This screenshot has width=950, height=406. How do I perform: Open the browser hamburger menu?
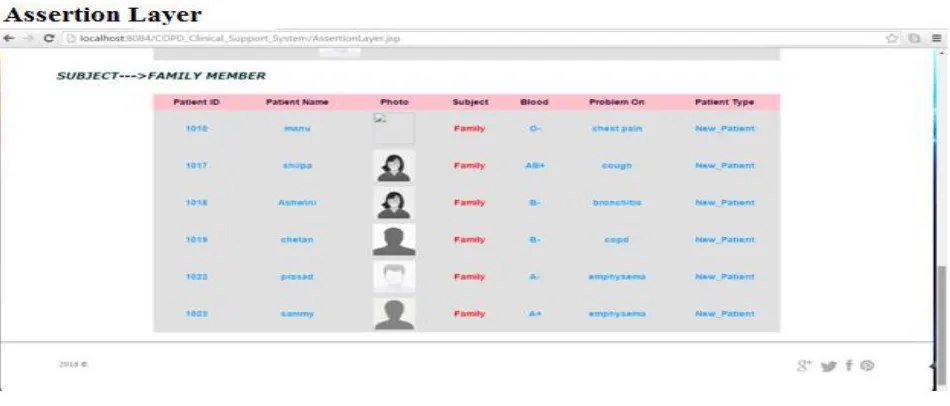[x=937, y=38]
